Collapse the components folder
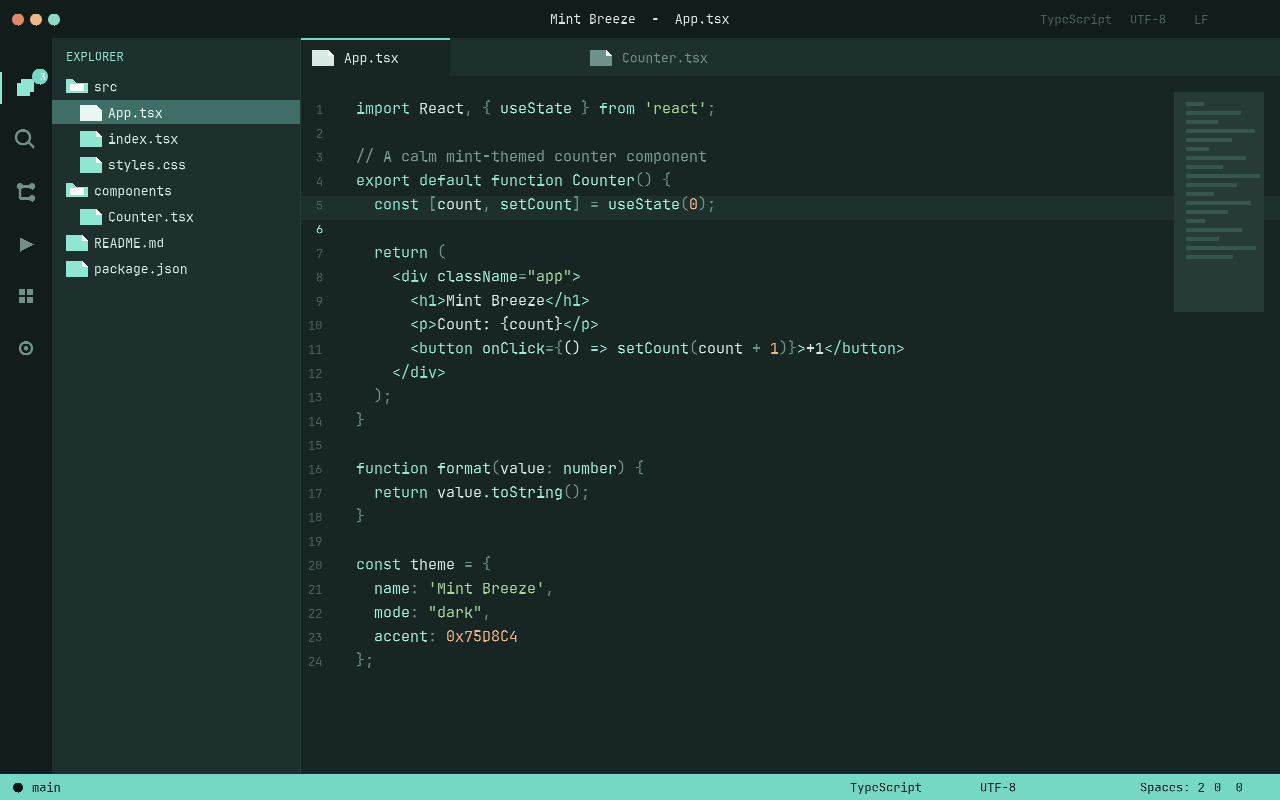The image size is (1280, 800). 176,191
